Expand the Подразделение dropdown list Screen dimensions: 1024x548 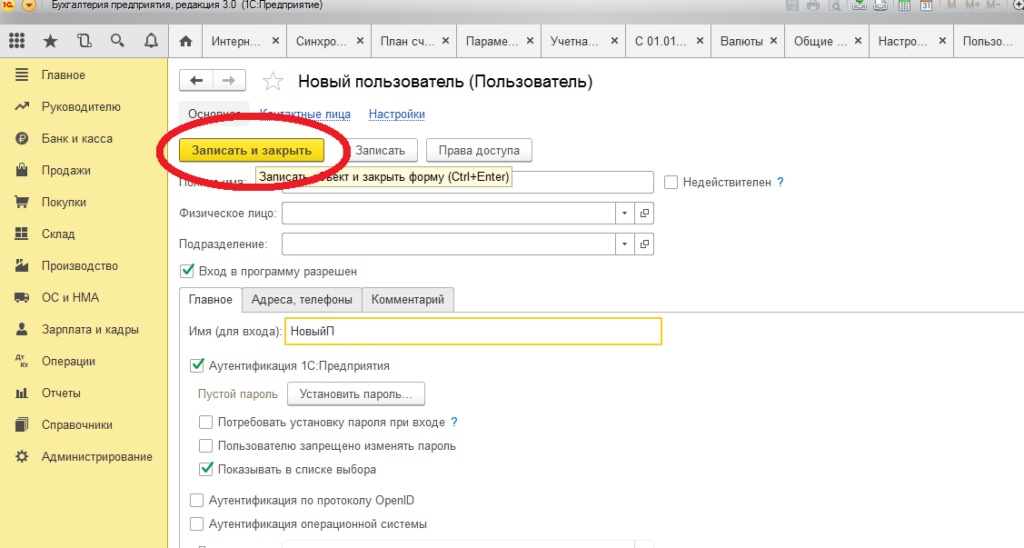point(625,244)
